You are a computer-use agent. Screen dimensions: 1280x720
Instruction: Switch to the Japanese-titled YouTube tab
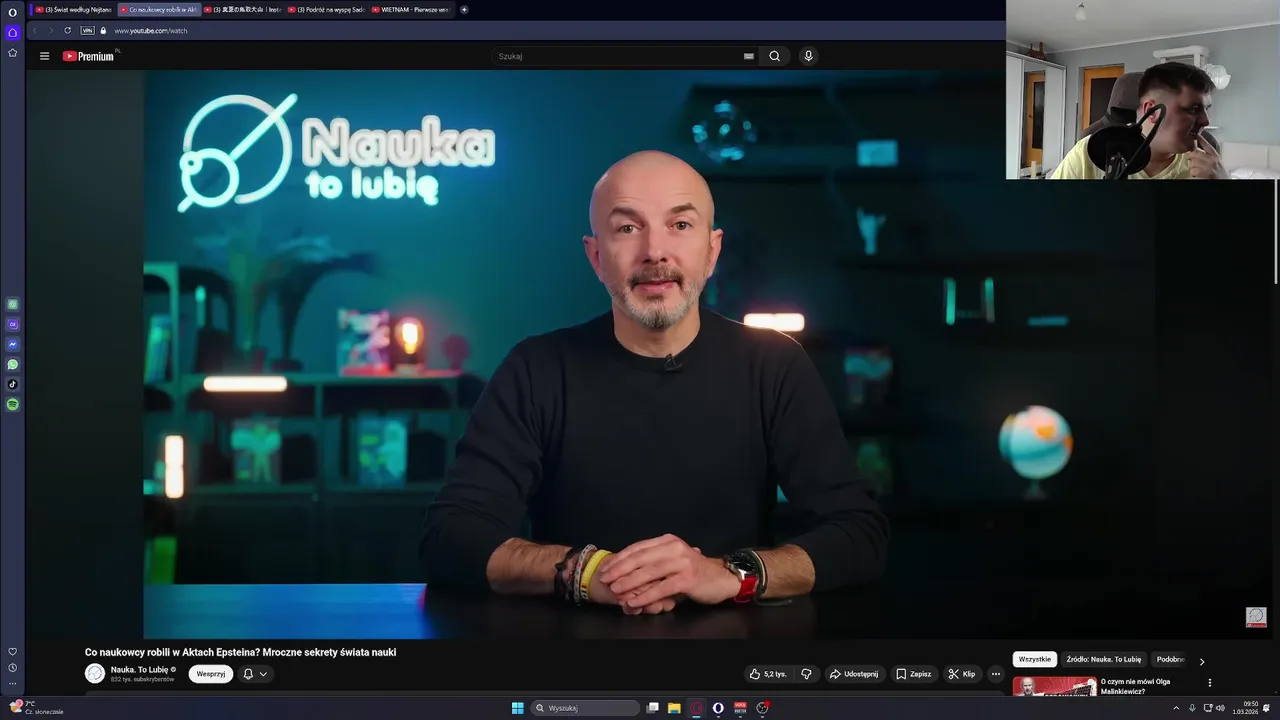[x=243, y=9]
